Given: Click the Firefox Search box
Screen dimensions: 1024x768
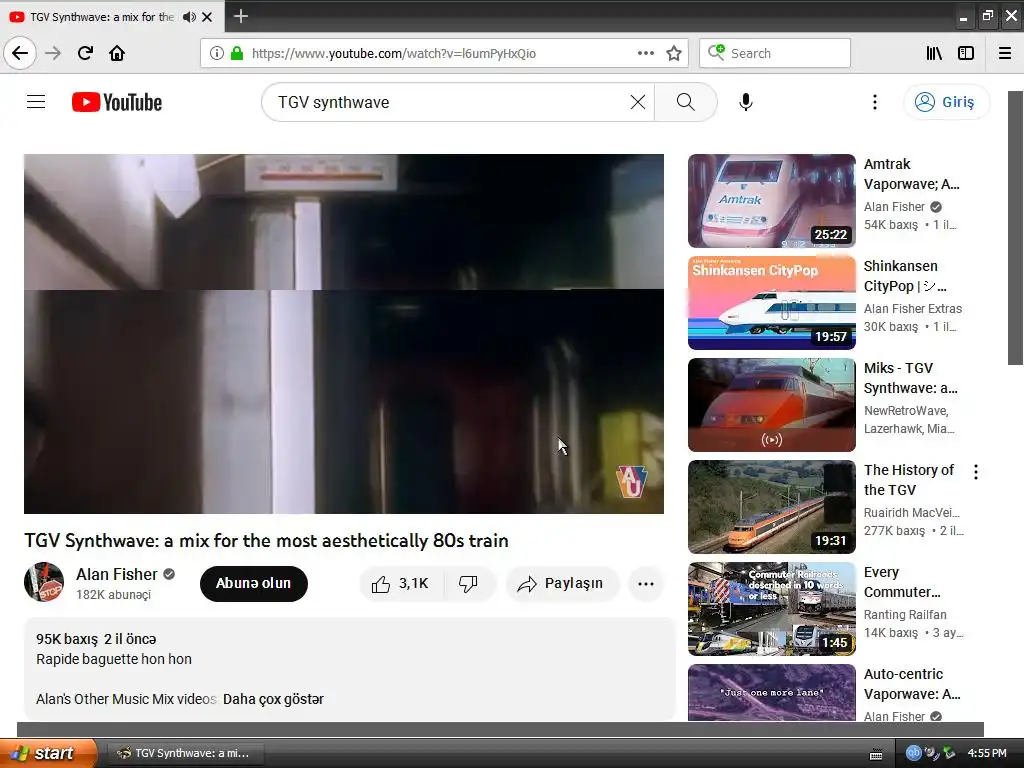Looking at the screenshot, I should pos(775,54).
